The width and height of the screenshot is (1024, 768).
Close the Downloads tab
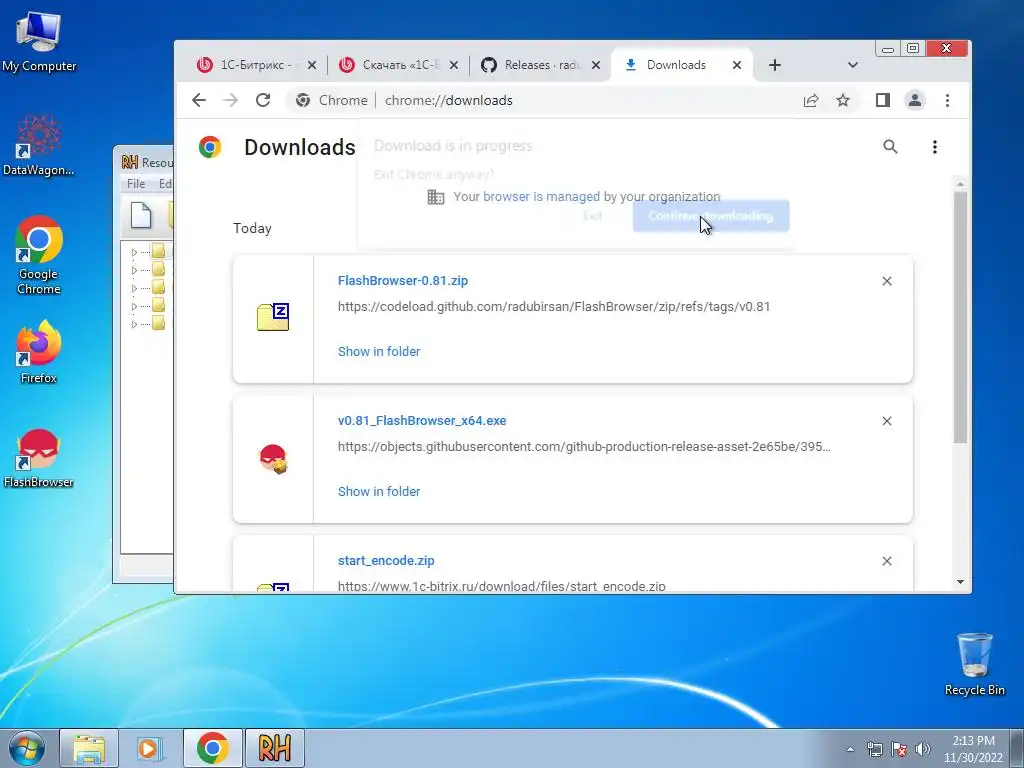click(737, 65)
